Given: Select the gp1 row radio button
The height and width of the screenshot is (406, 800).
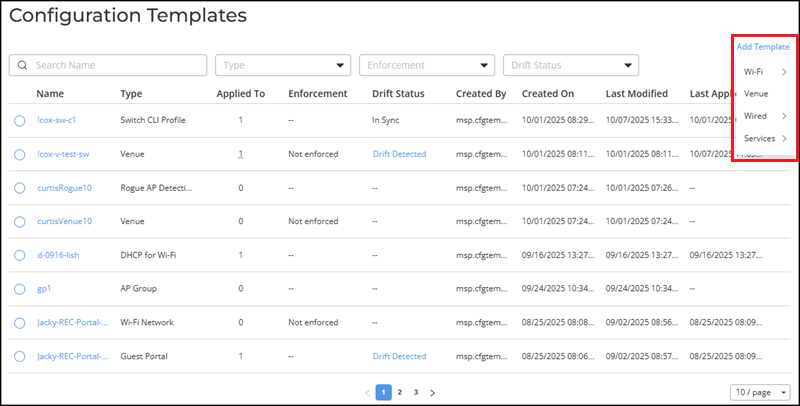Looking at the screenshot, I should coord(20,288).
